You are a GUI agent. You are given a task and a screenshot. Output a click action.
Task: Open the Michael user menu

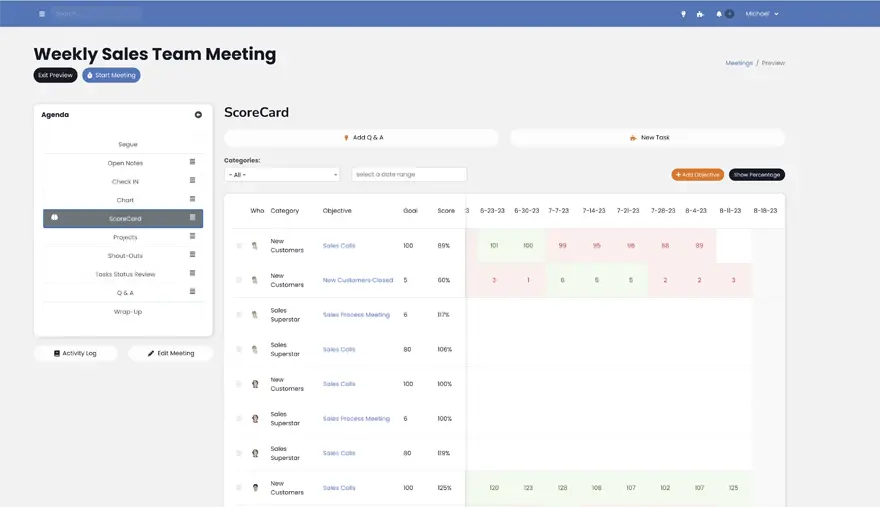pyautogui.click(x=762, y=14)
